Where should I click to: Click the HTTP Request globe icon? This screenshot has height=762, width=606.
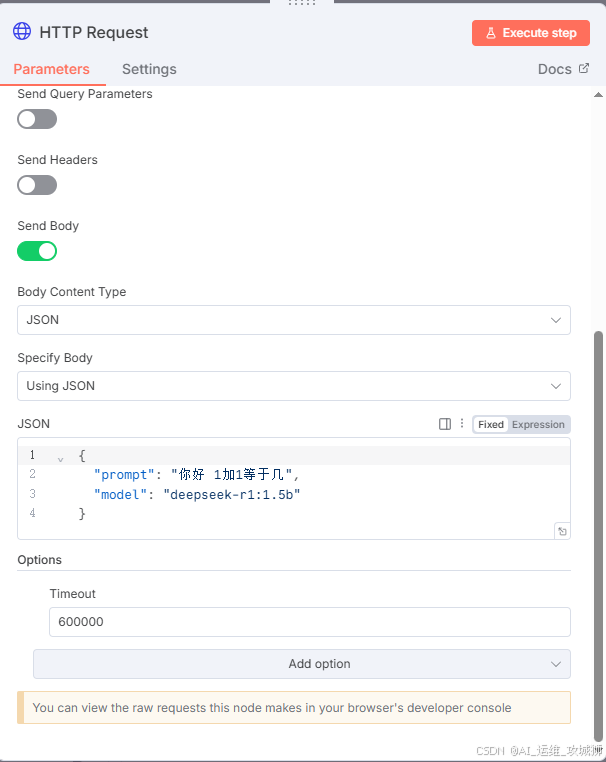point(22,32)
